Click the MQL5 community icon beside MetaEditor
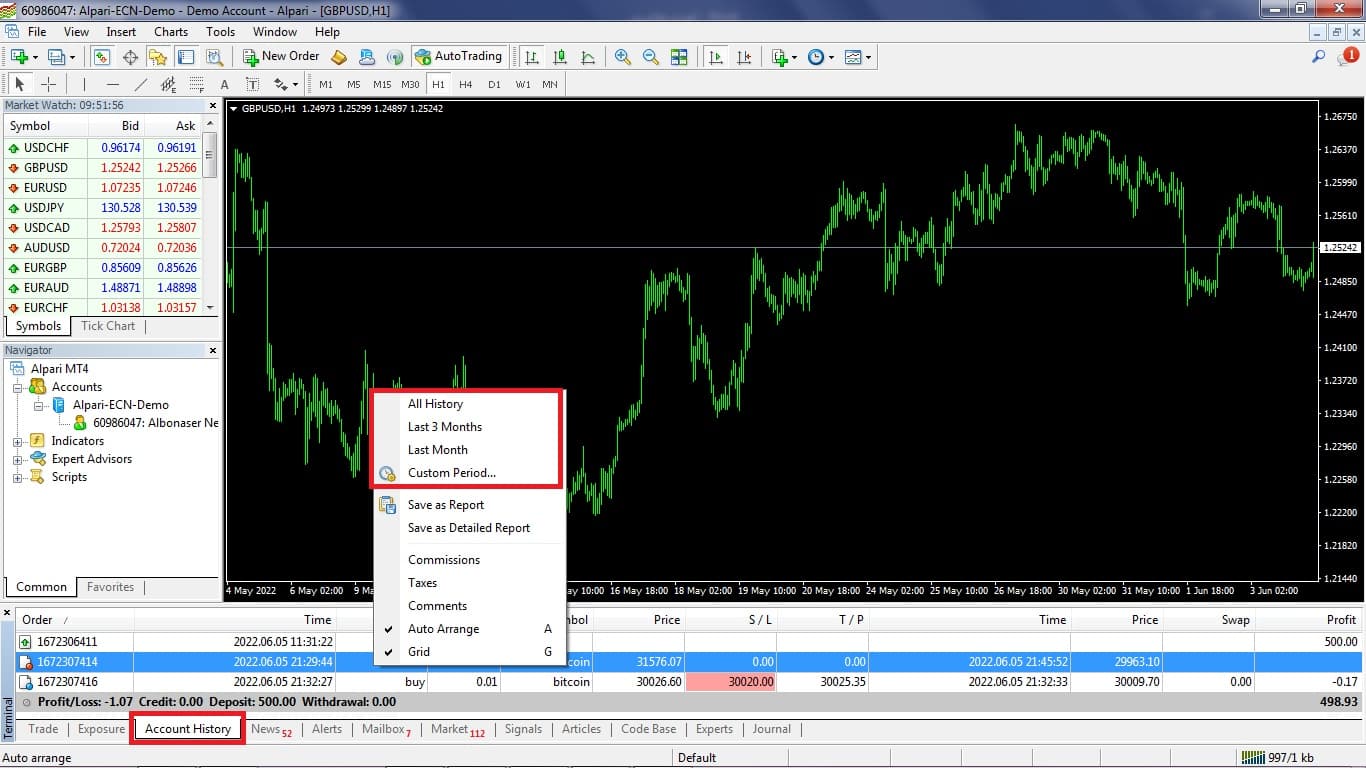 click(367, 57)
